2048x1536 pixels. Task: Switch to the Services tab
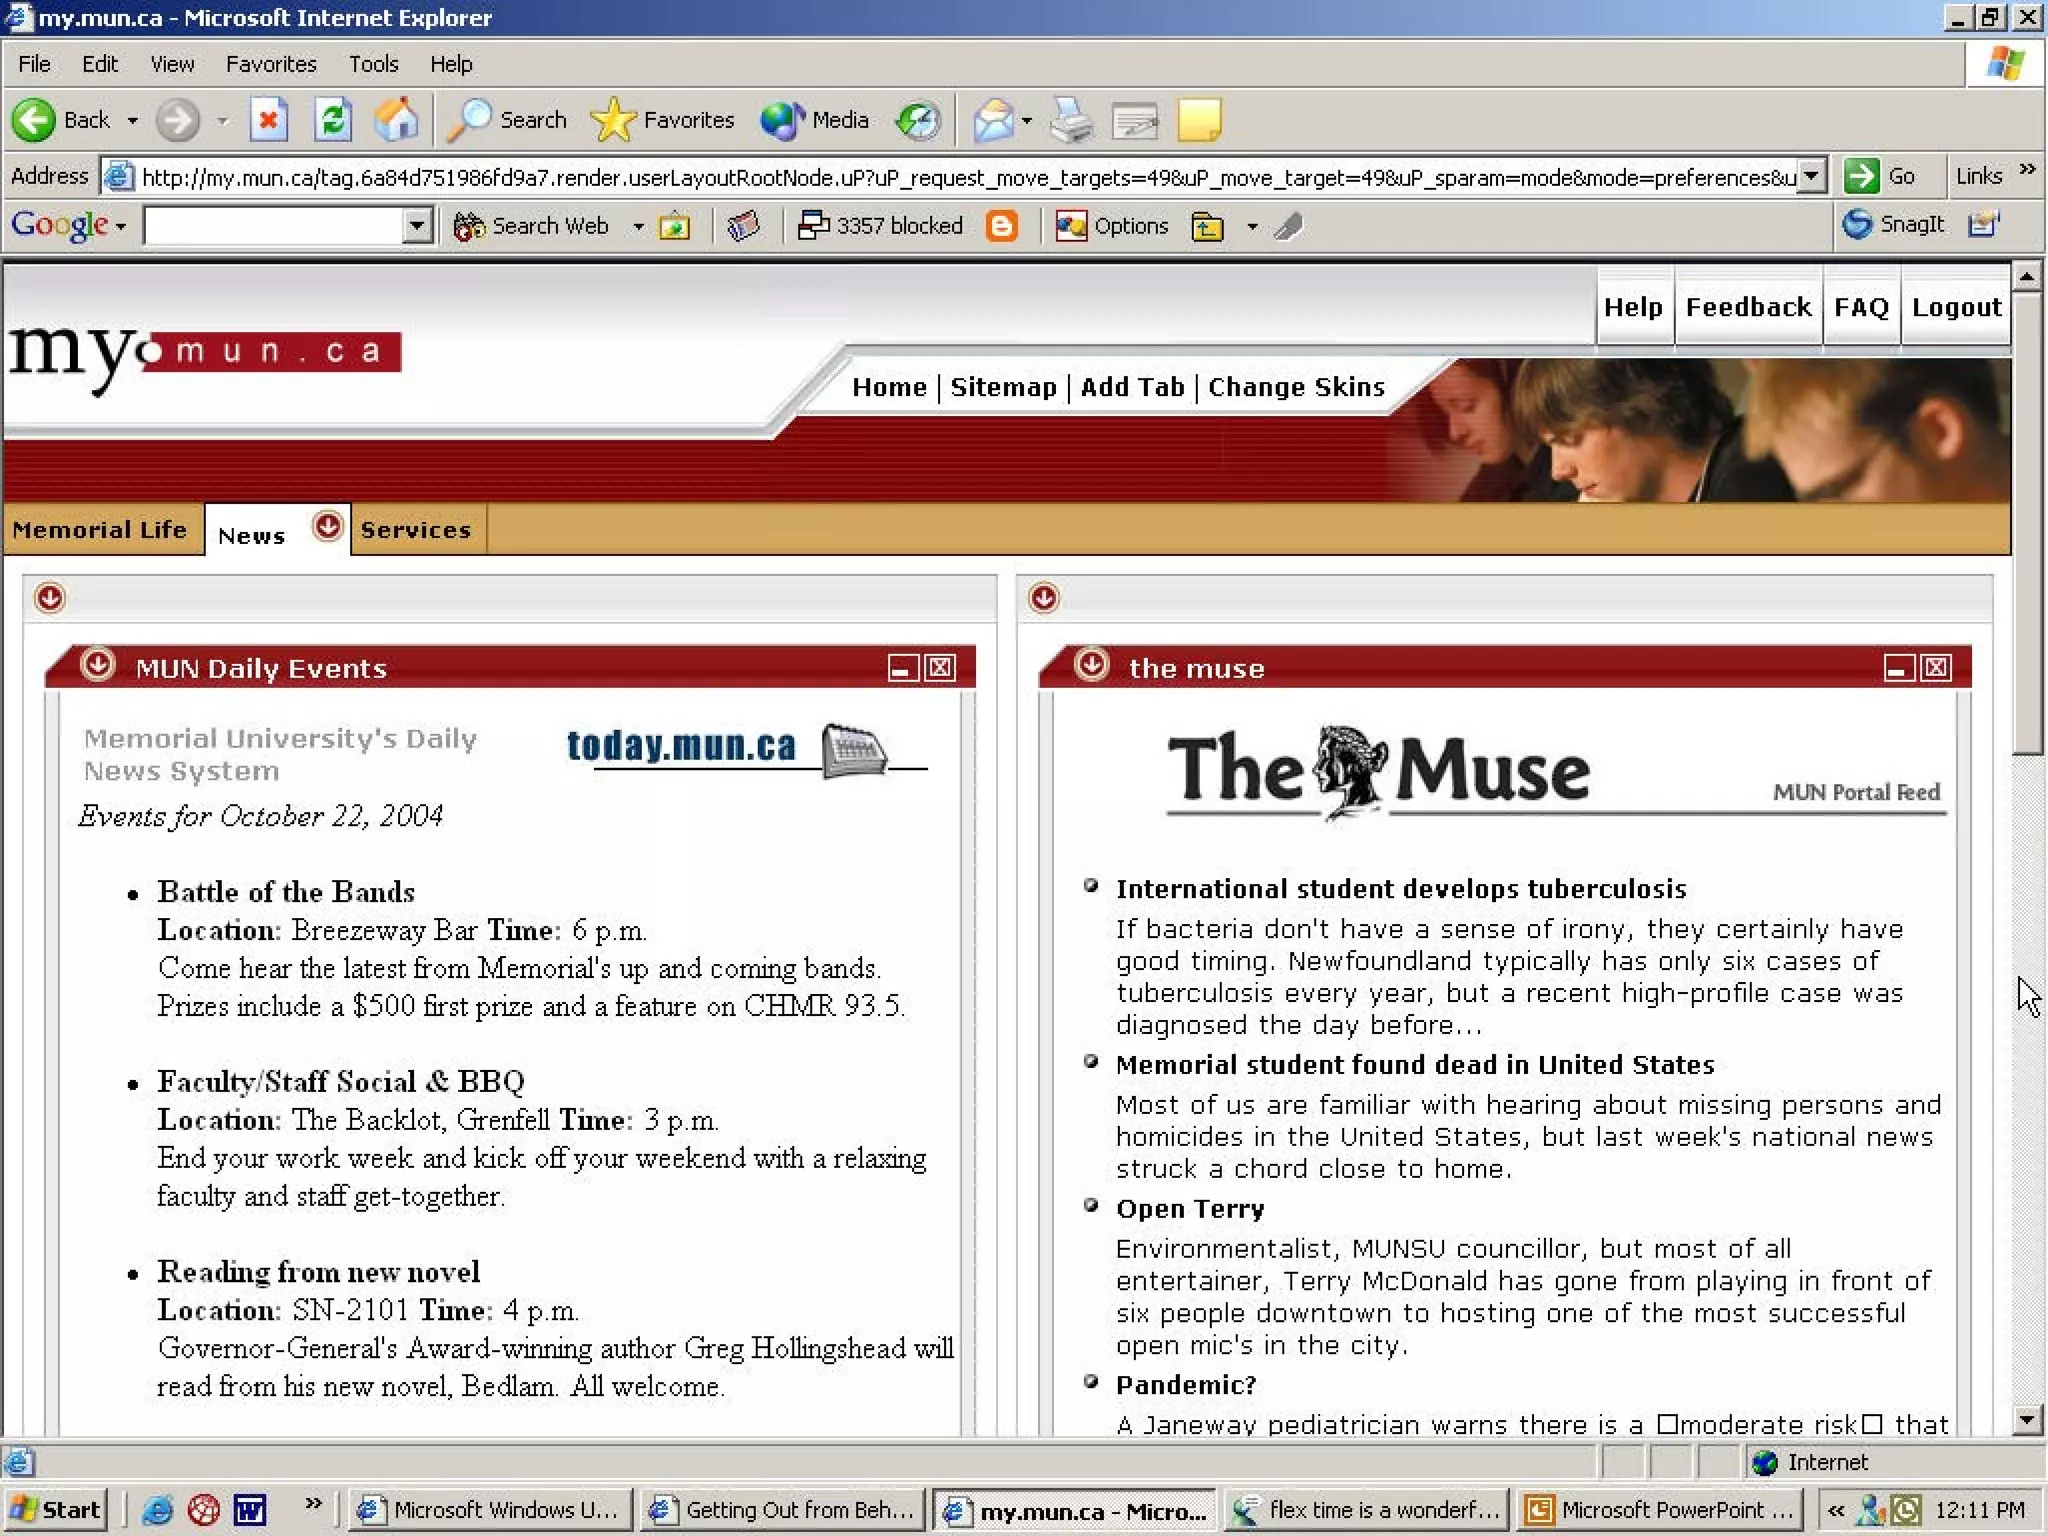coord(415,530)
